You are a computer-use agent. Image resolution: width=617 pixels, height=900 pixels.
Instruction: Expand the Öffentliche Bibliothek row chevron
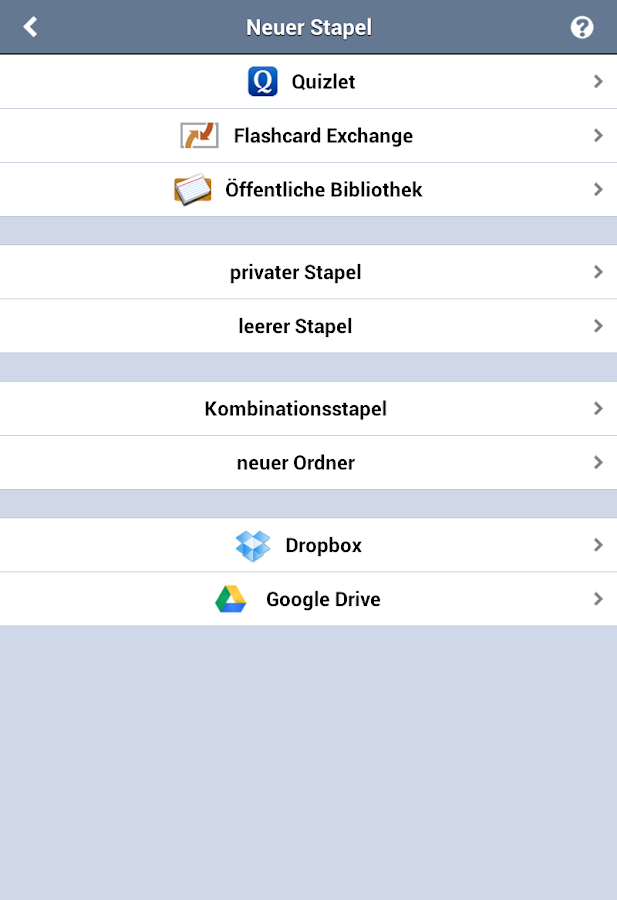pos(598,189)
